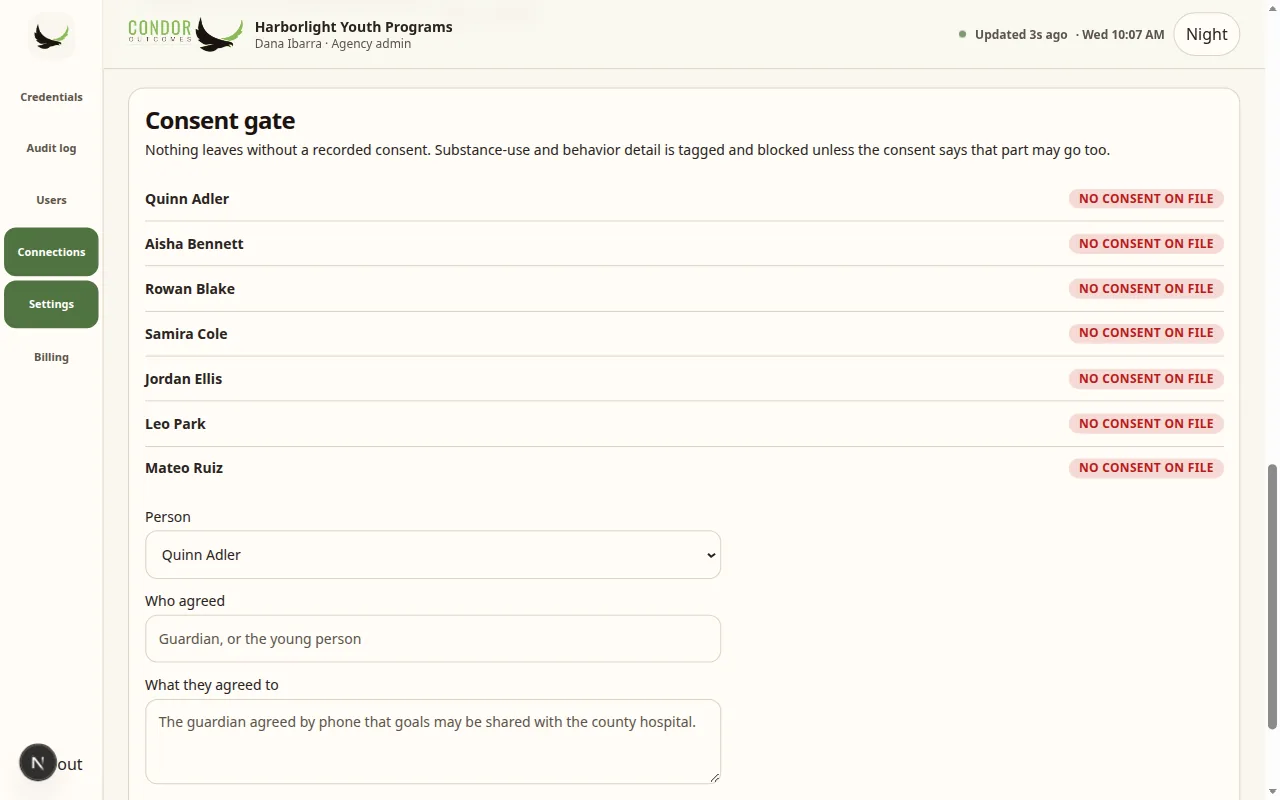
Task: Click the Aisha Bennett row name
Action: [x=194, y=244]
